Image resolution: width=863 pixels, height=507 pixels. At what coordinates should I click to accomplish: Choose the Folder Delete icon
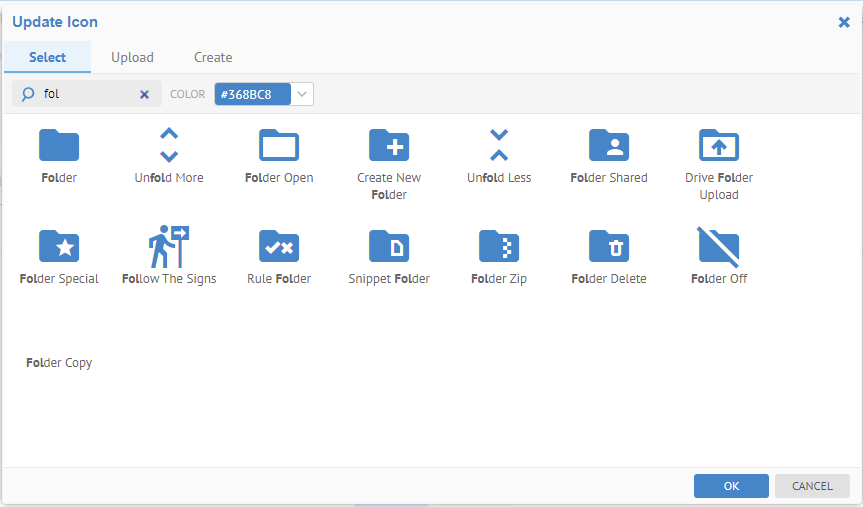609,246
